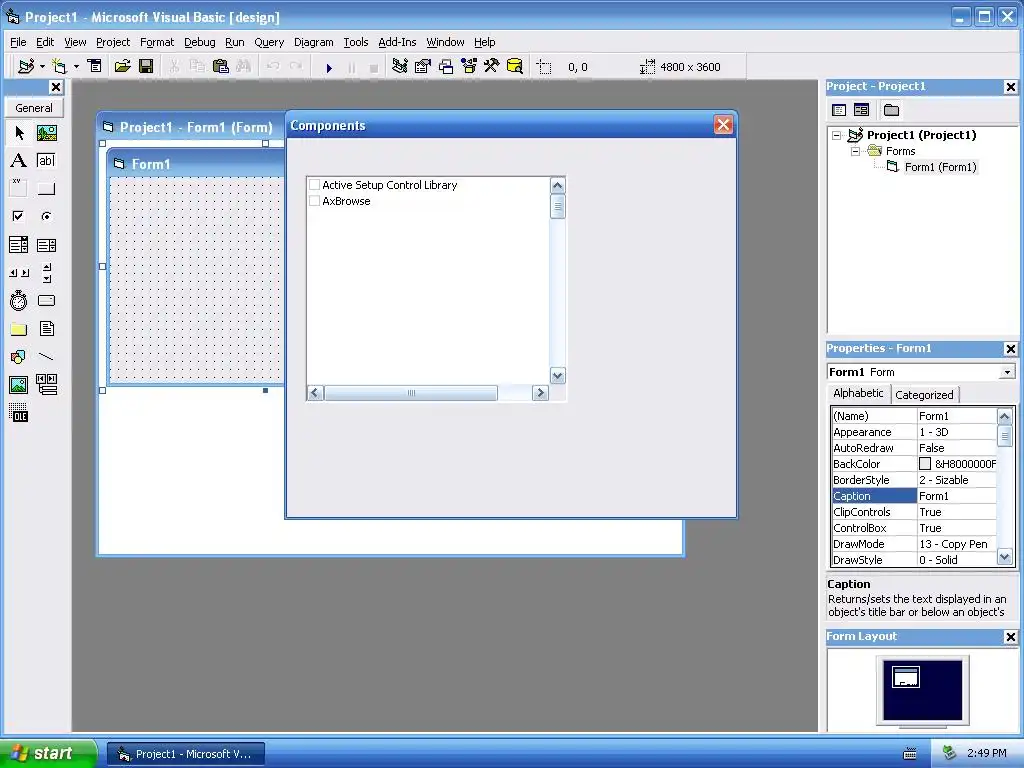Open Add Standard EXE Project dropdown arrow

click(42, 67)
